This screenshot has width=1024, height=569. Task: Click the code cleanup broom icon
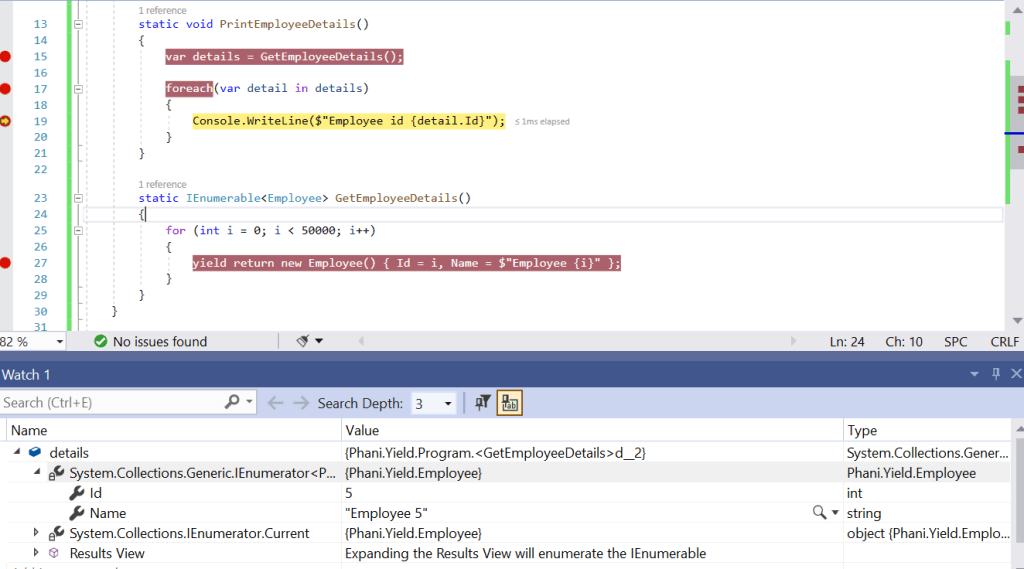304,341
